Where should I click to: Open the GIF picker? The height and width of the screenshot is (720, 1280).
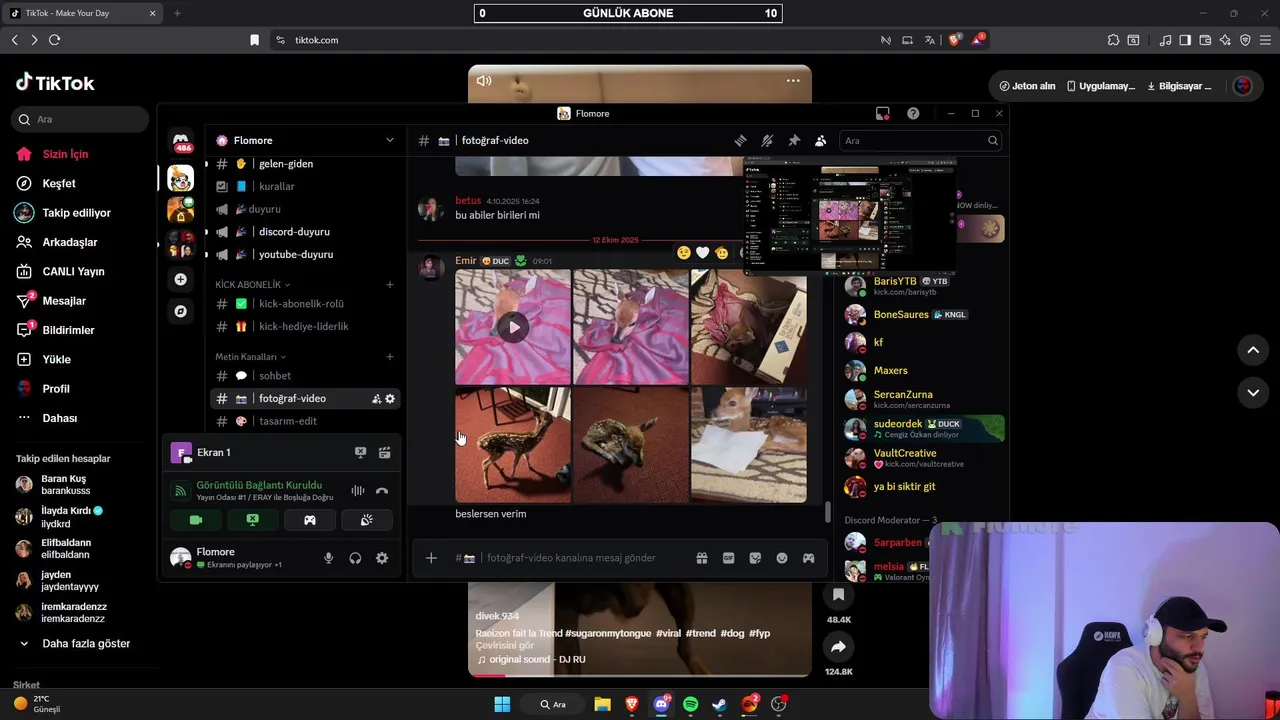(729, 558)
